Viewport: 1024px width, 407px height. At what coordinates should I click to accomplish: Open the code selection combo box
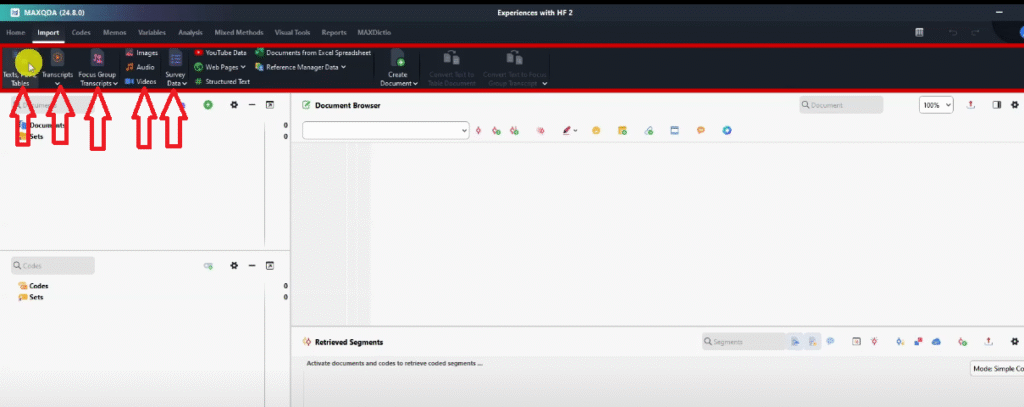point(385,130)
